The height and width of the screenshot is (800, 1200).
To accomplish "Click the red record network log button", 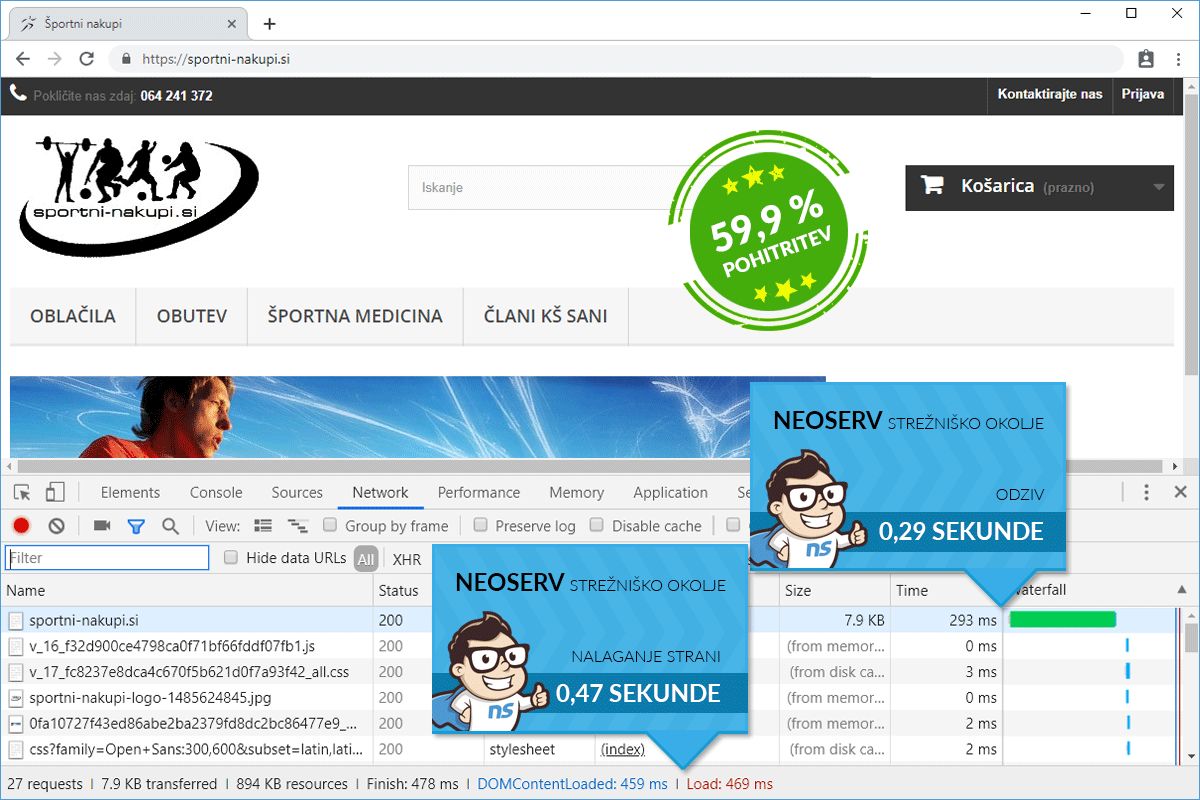I will tap(21, 526).
